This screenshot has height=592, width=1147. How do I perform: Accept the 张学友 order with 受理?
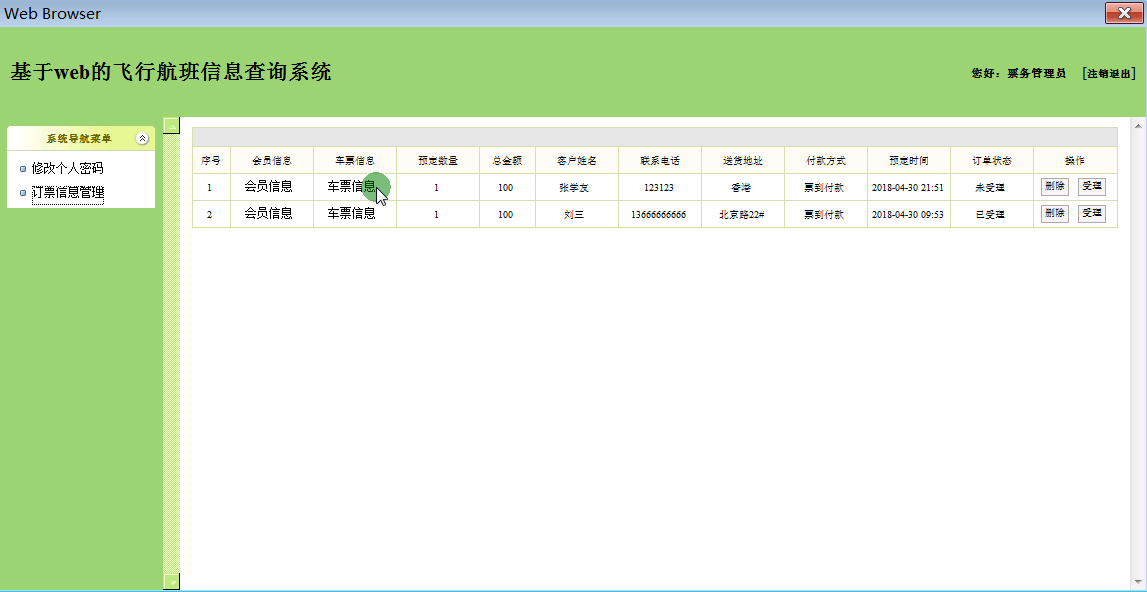click(x=1091, y=187)
